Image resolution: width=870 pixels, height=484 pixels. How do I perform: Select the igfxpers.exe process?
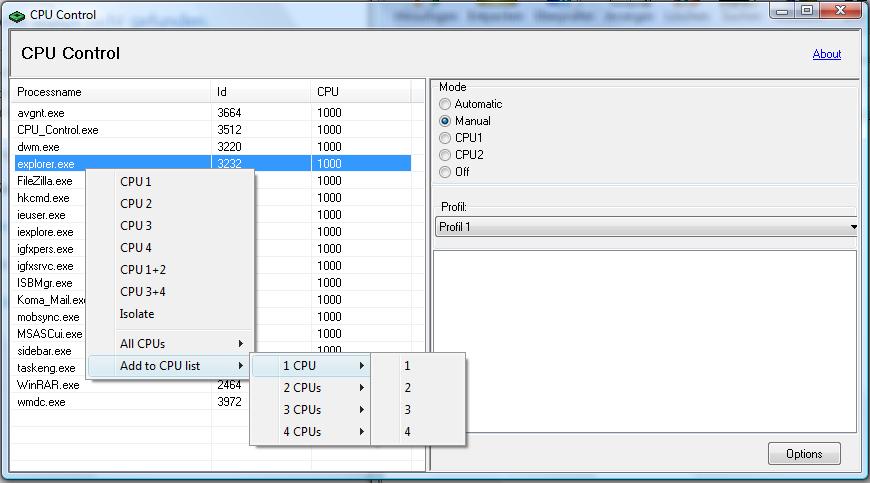click(x=45, y=249)
